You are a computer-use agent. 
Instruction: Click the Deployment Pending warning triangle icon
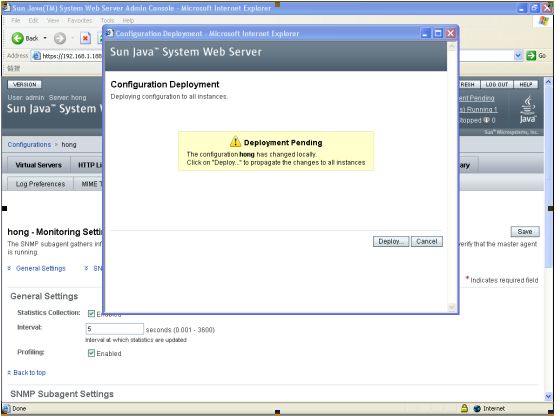(x=235, y=141)
